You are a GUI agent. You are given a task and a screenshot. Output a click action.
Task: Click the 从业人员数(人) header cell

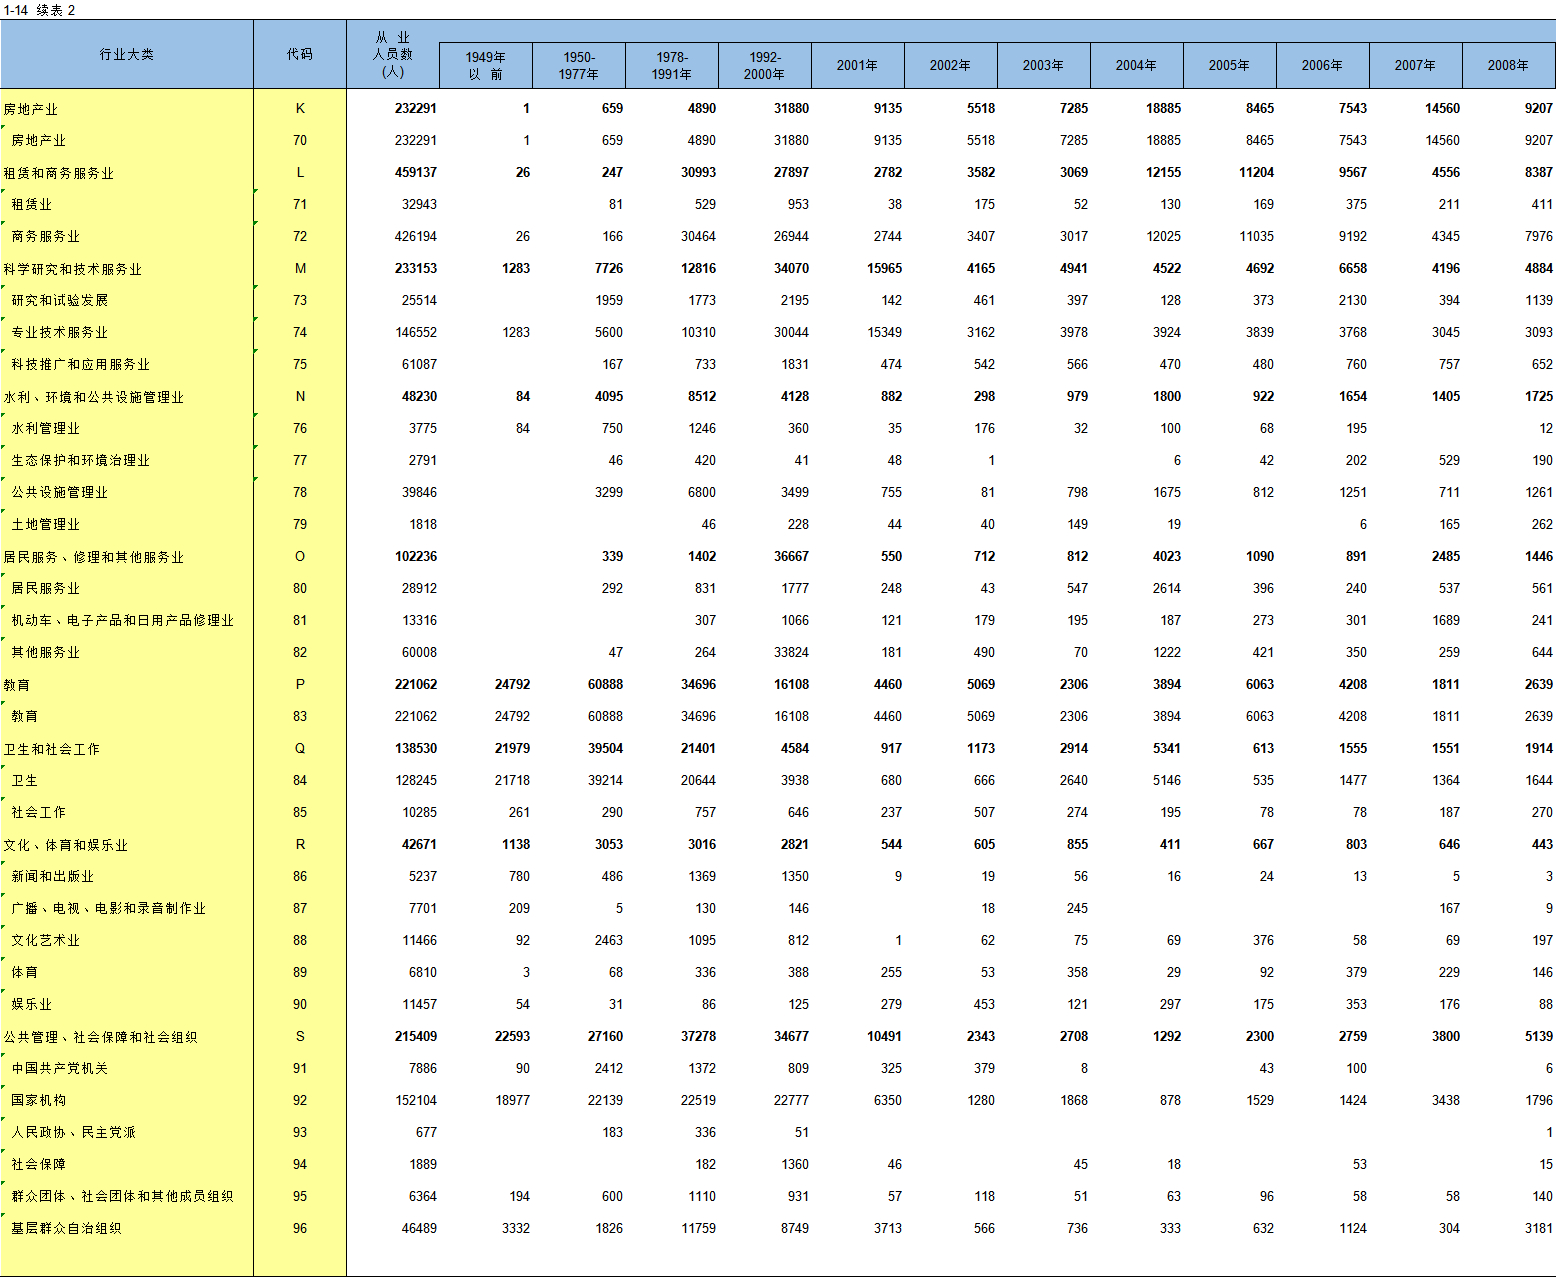pyautogui.click(x=393, y=54)
